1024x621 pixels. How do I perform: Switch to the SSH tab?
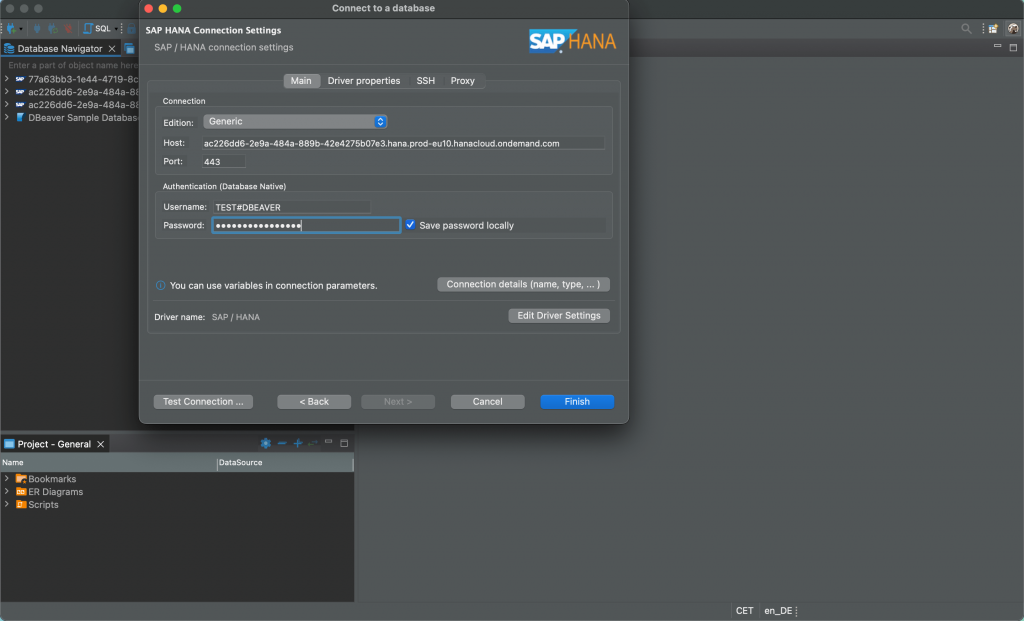tap(426, 80)
